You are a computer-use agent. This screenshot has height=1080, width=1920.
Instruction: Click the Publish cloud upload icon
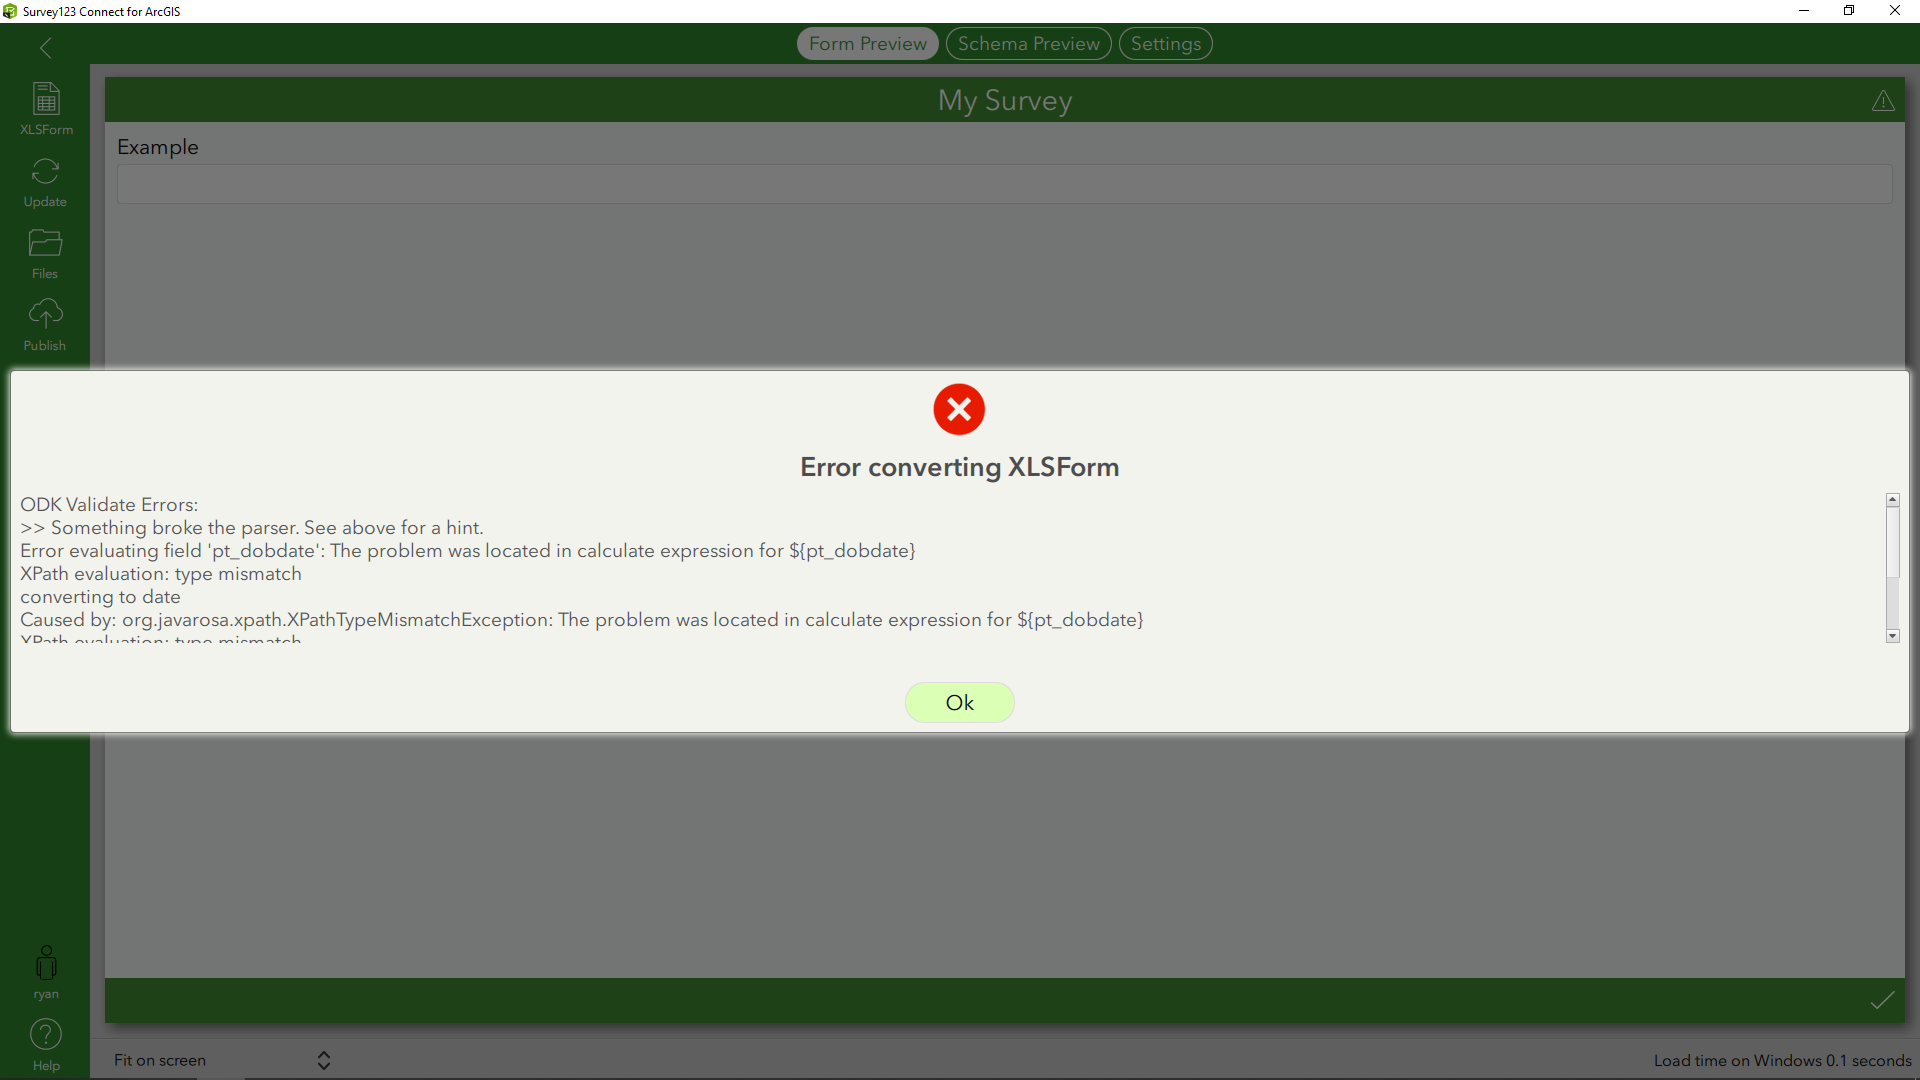pyautogui.click(x=45, y=314)
